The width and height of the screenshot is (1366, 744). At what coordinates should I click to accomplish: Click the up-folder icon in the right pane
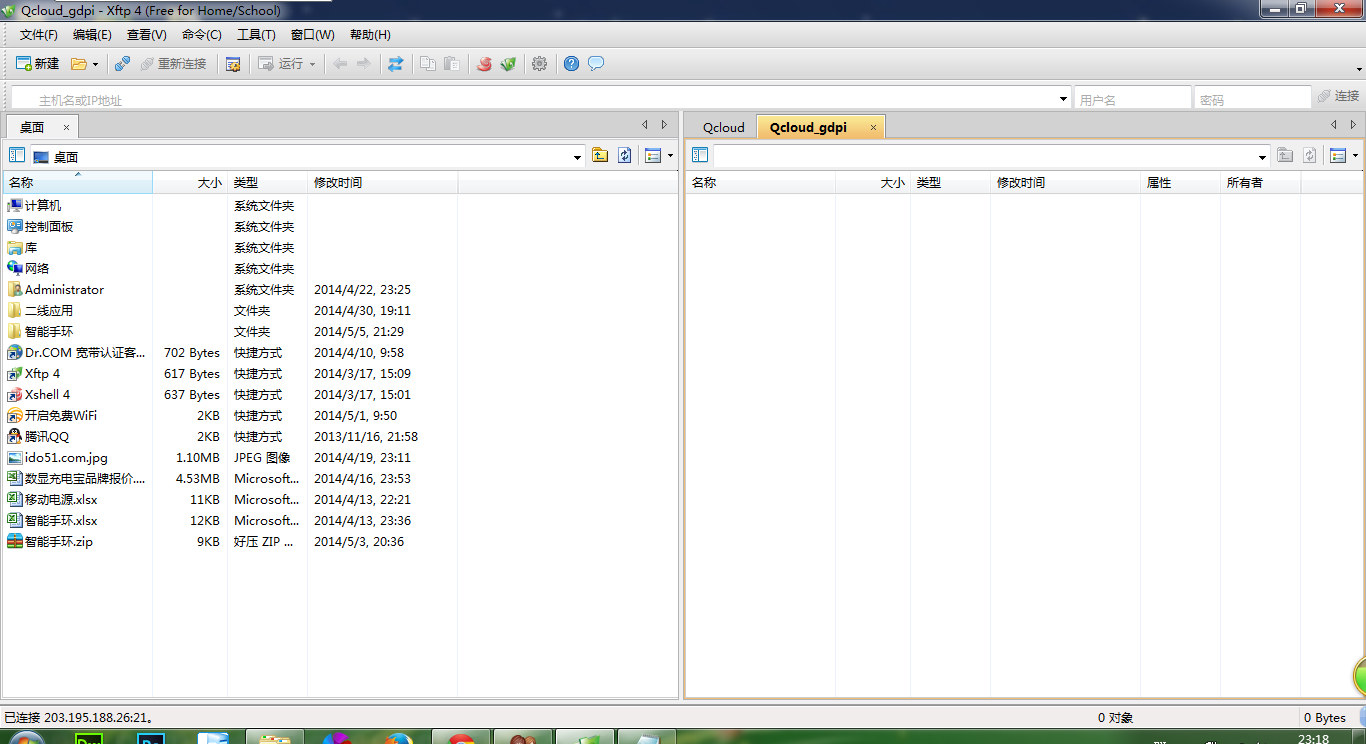[1285, 155]
